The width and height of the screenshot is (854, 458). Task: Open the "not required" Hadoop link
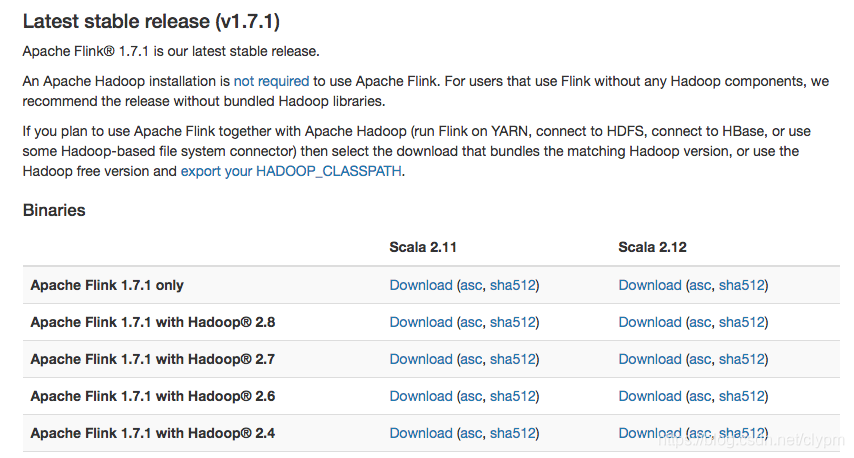[271, 81]
